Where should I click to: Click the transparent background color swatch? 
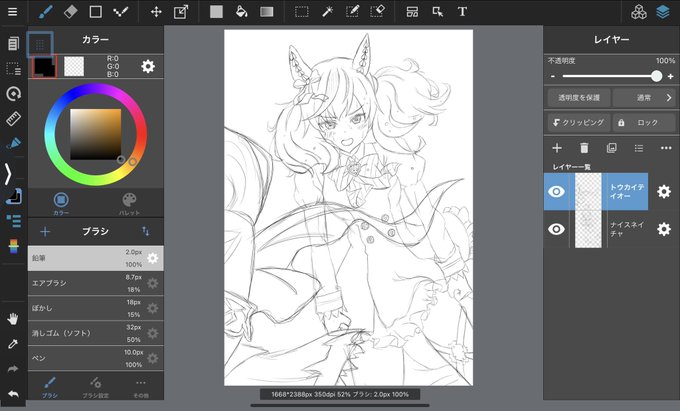(74, 66)
